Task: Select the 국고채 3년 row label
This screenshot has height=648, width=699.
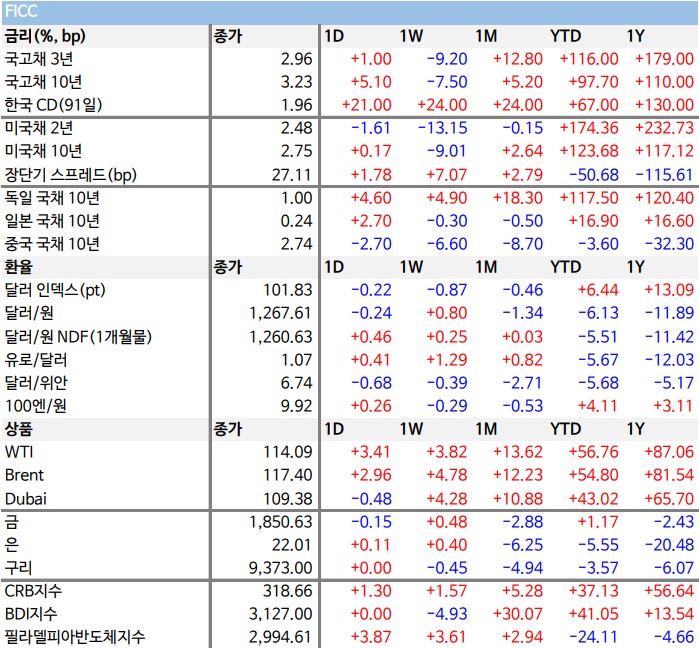Action: click(39, 59)
